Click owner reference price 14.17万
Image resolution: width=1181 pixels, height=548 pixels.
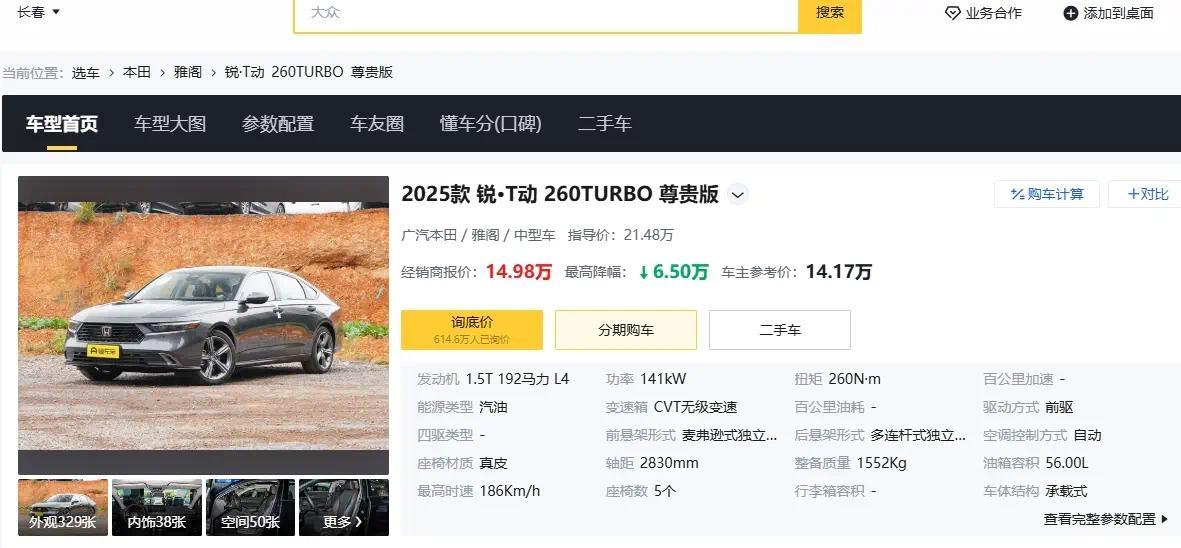(x=839, y=272)
